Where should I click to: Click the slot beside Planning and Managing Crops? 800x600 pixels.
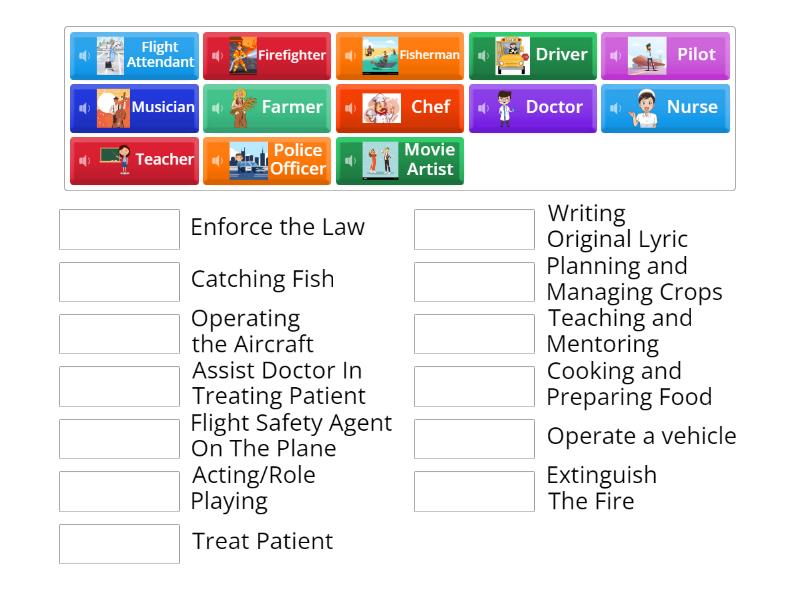pos(473,281)
